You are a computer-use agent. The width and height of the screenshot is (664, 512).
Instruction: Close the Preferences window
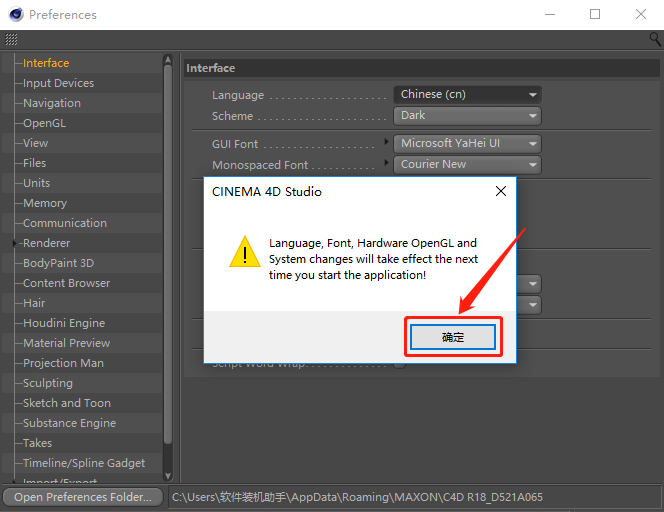tap(641, 14)
